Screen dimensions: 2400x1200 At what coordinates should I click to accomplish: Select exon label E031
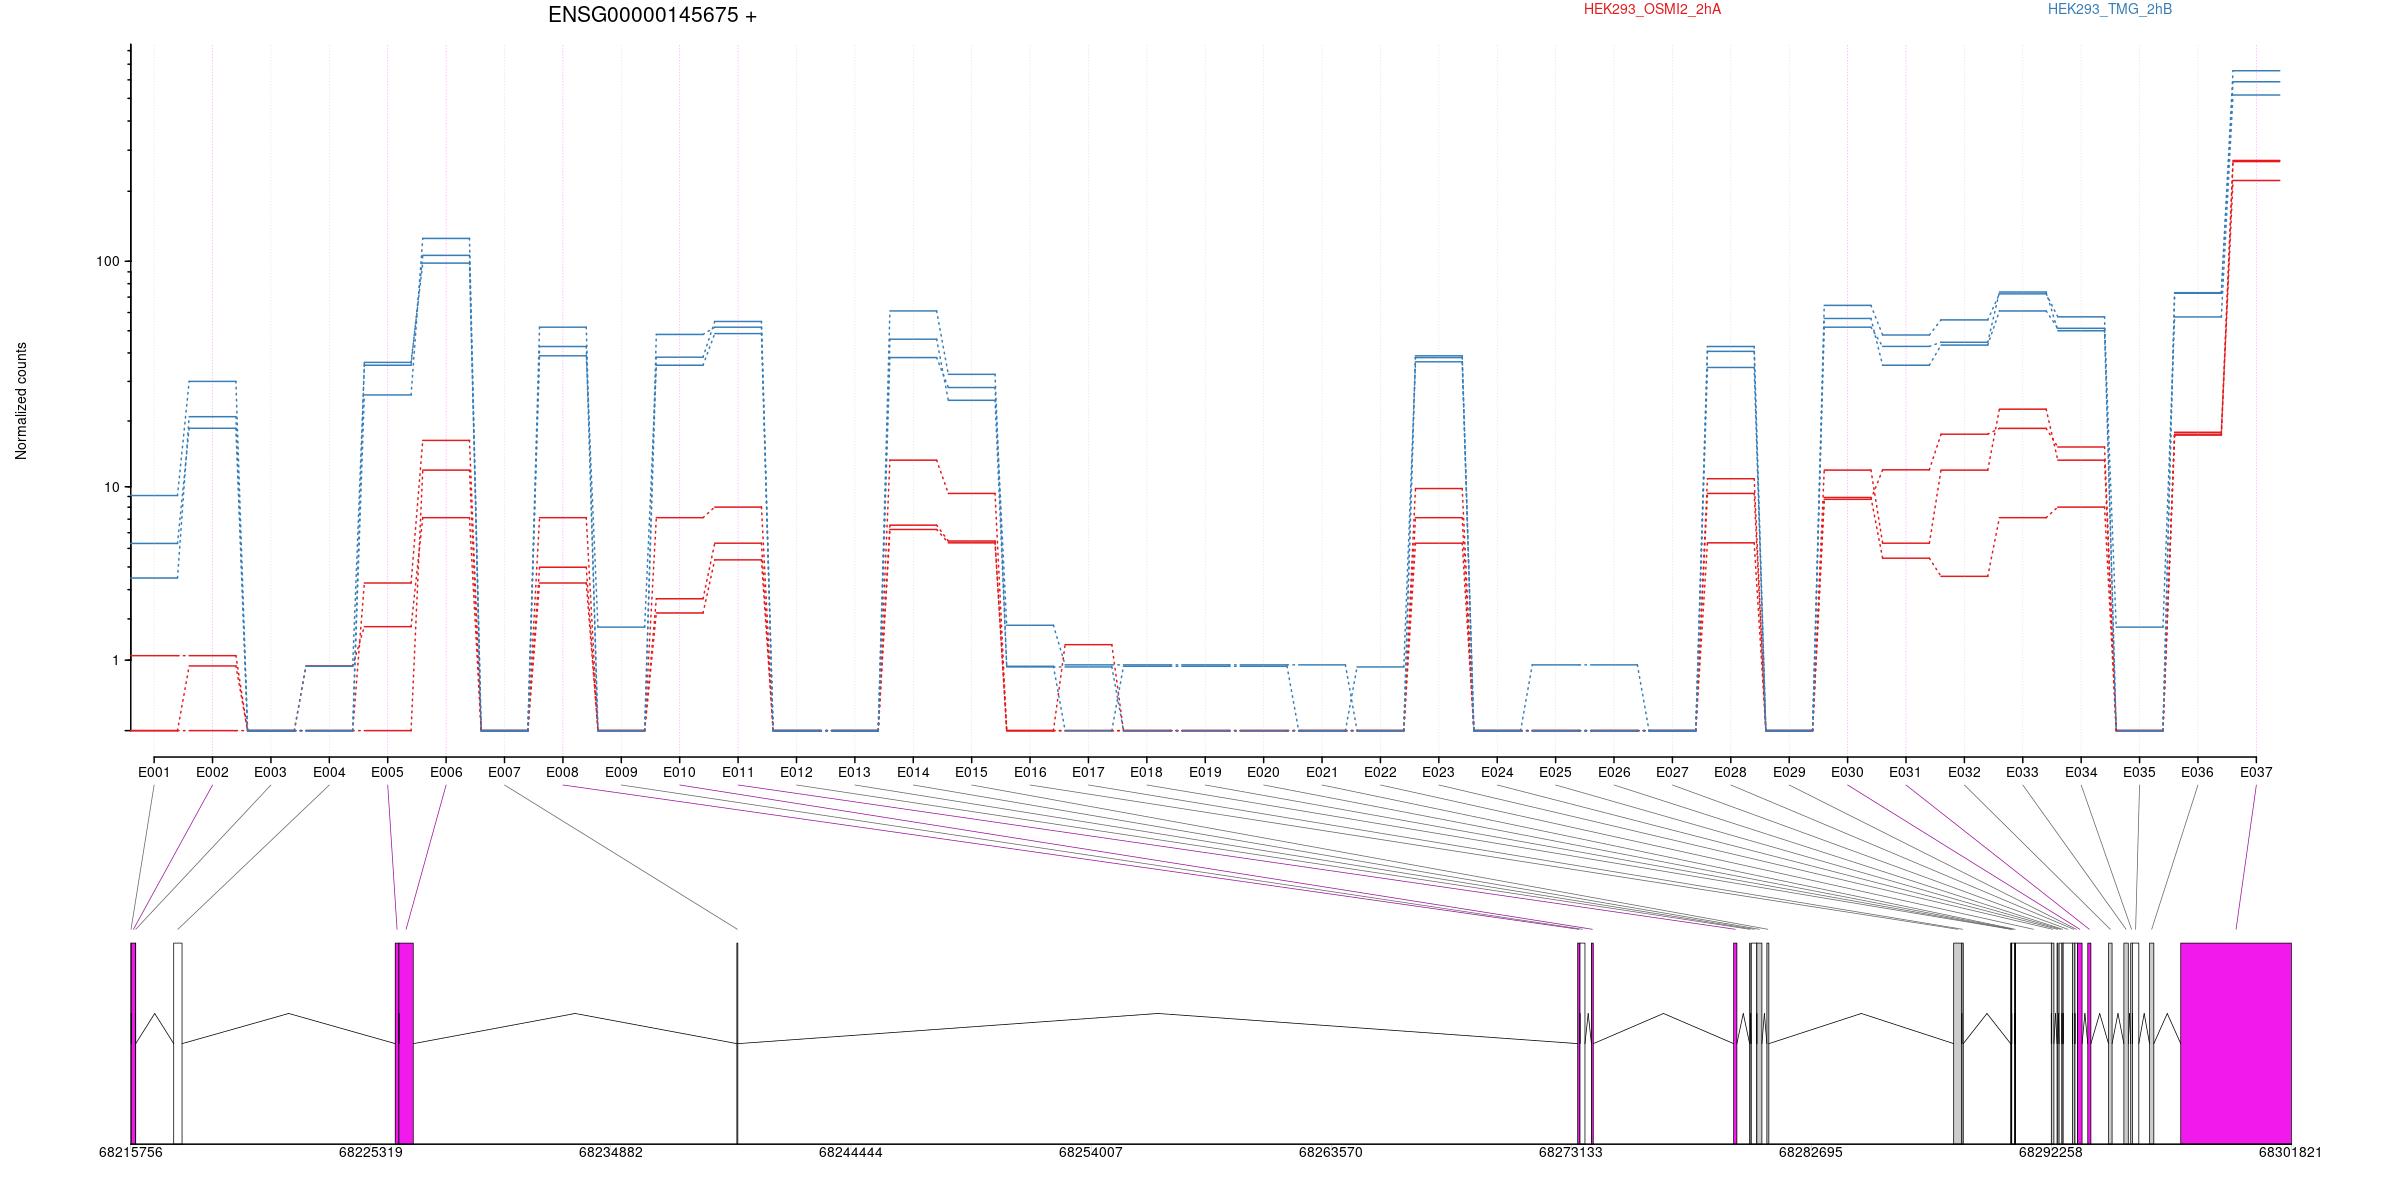1905,772
